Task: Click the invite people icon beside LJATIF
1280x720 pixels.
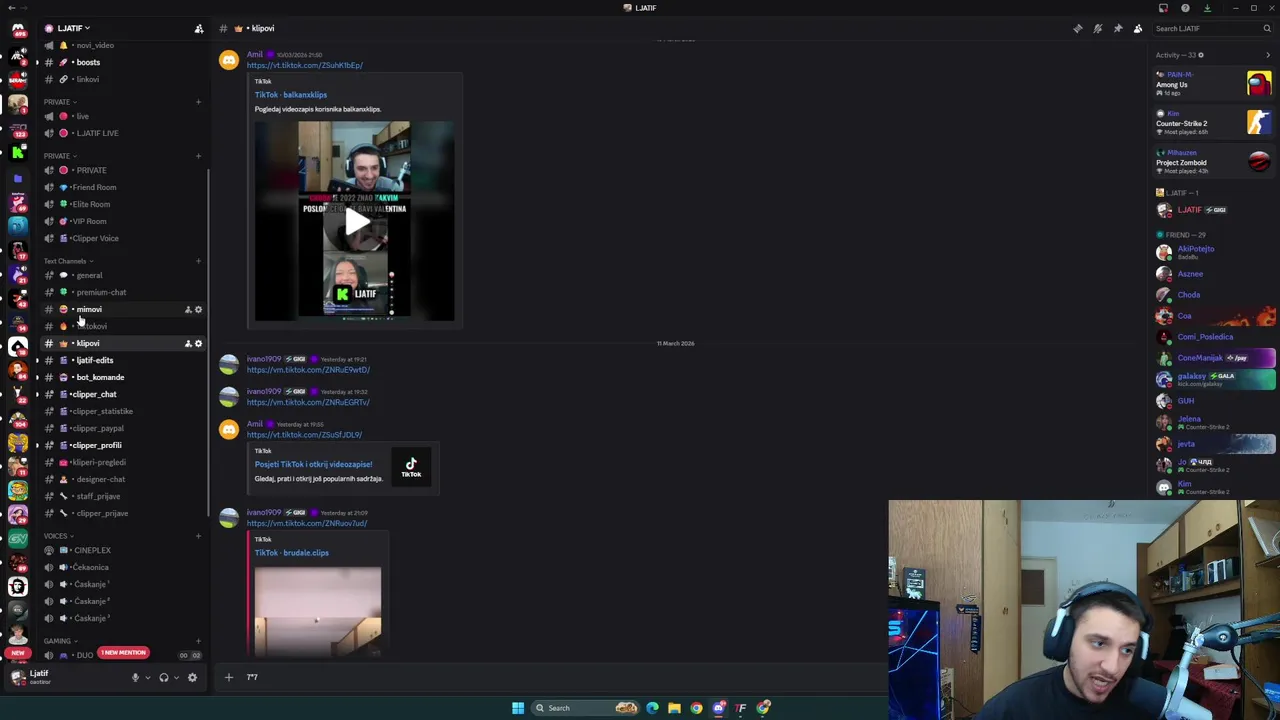Action: (x=198, y=28)
